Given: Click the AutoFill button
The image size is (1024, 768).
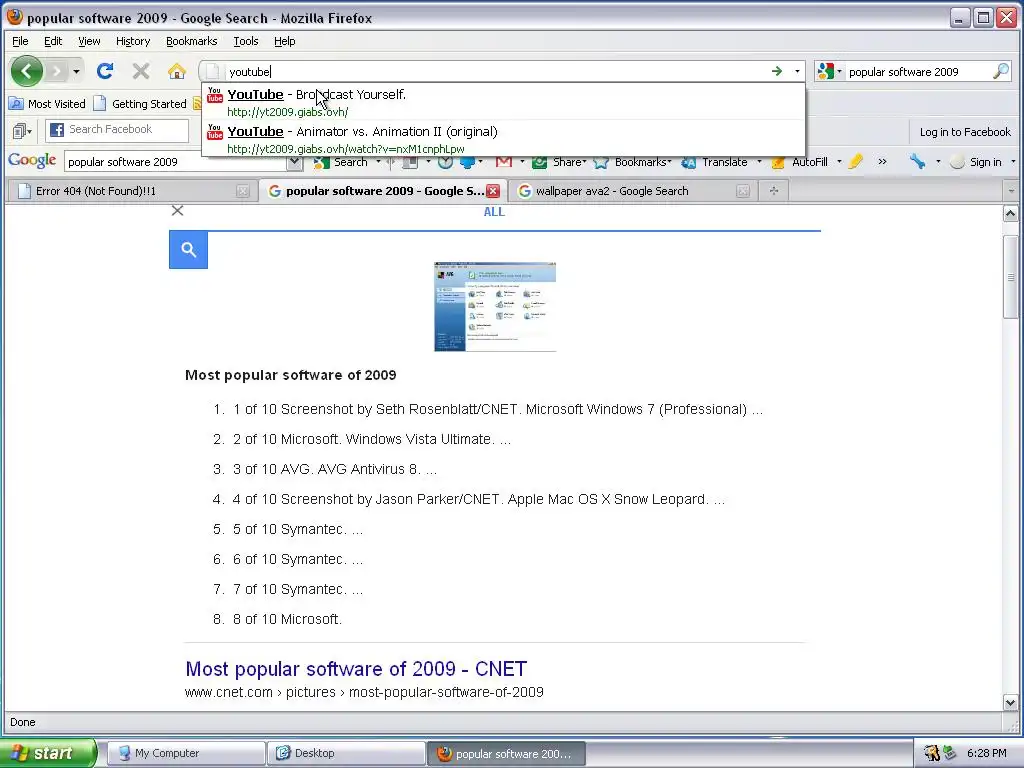Looking at the screenshot, I should (x=799, y=162).
